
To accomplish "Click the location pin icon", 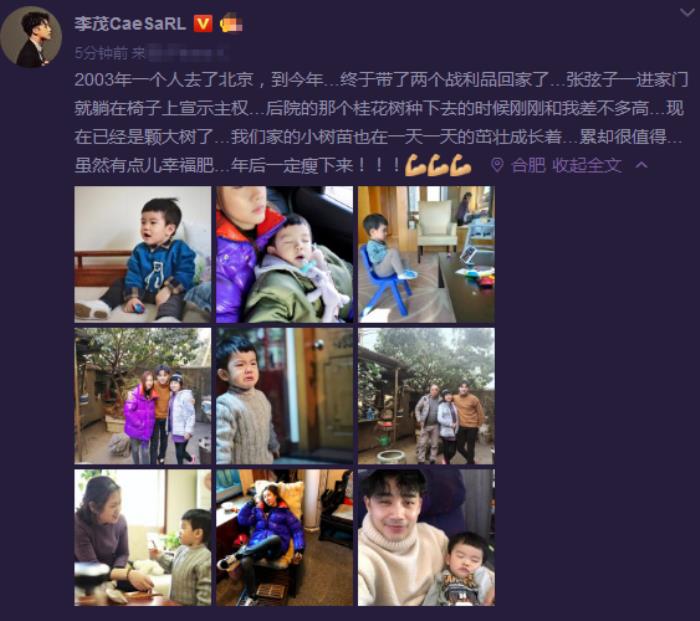I will [x=497, y=165].
